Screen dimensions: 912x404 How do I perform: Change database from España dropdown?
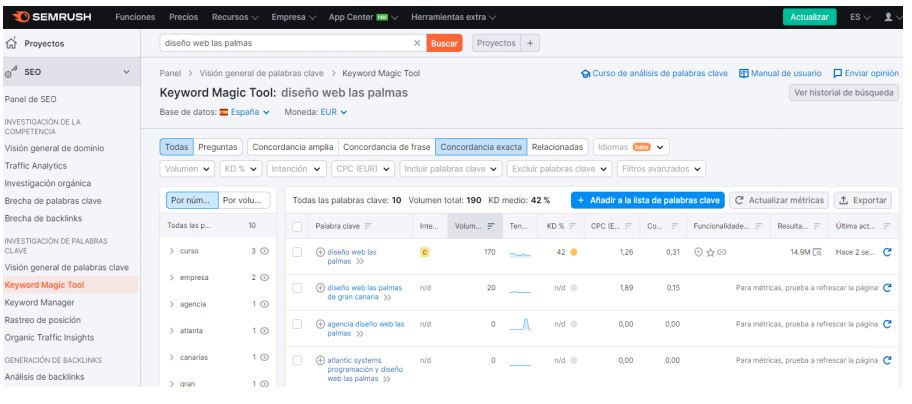(245, 112)
